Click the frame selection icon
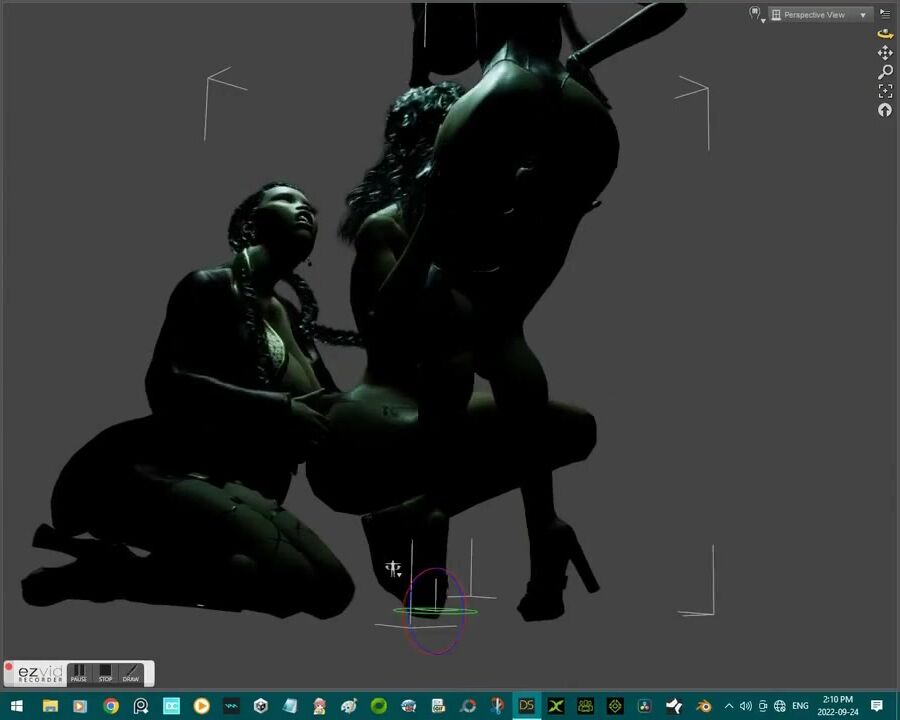This screenshot has height=720, width=900. tap(885, 91)
